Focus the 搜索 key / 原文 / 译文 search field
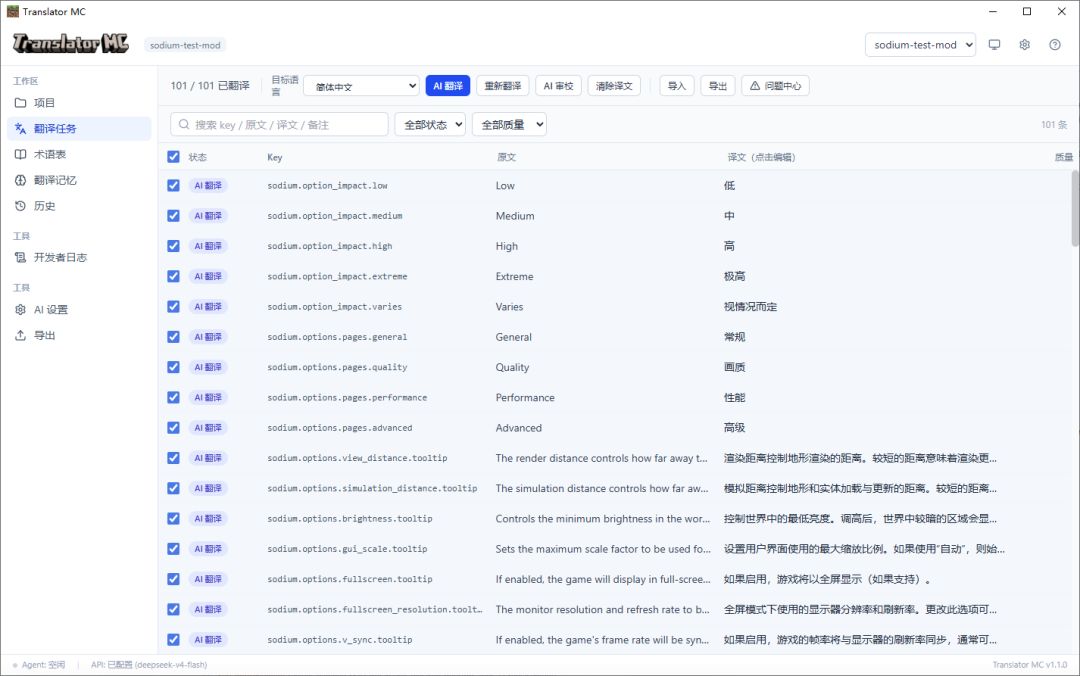 tap(280, 125)
